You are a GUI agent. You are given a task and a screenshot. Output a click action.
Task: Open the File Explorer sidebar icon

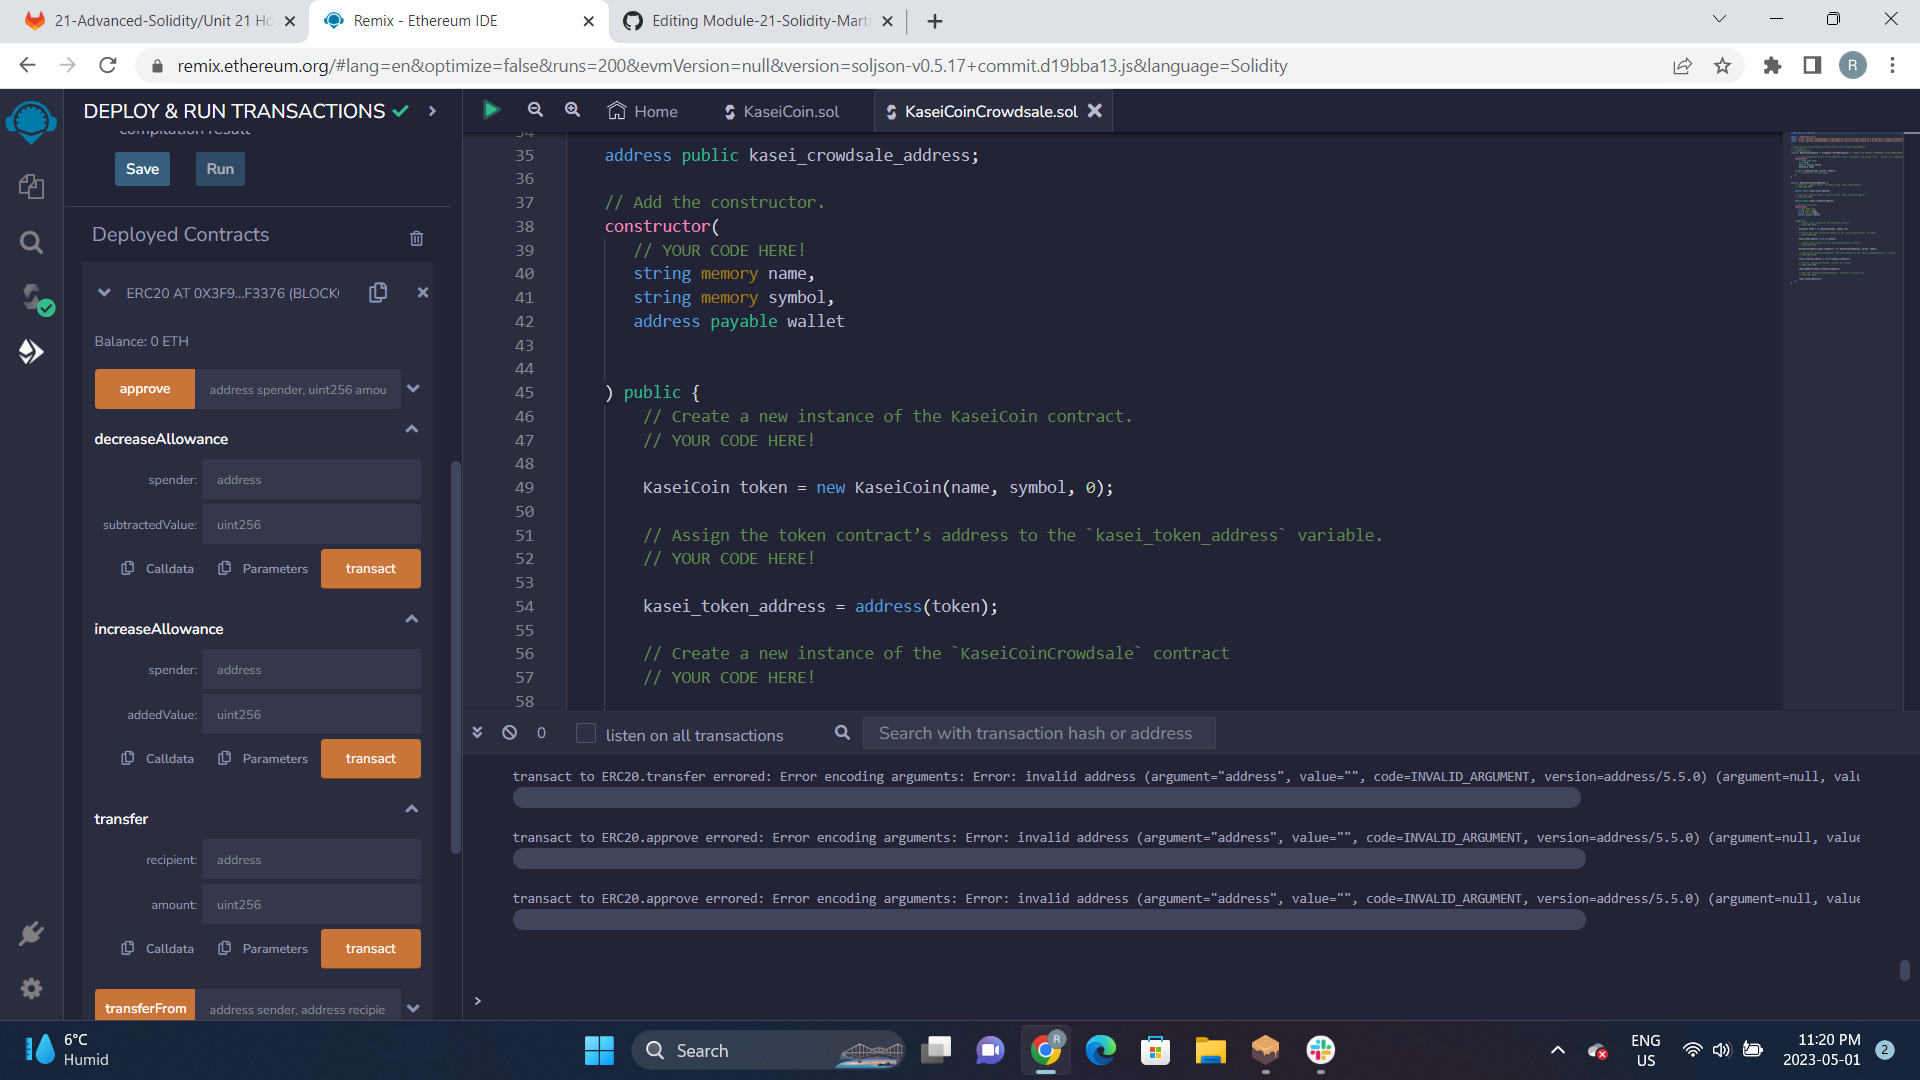31,186
